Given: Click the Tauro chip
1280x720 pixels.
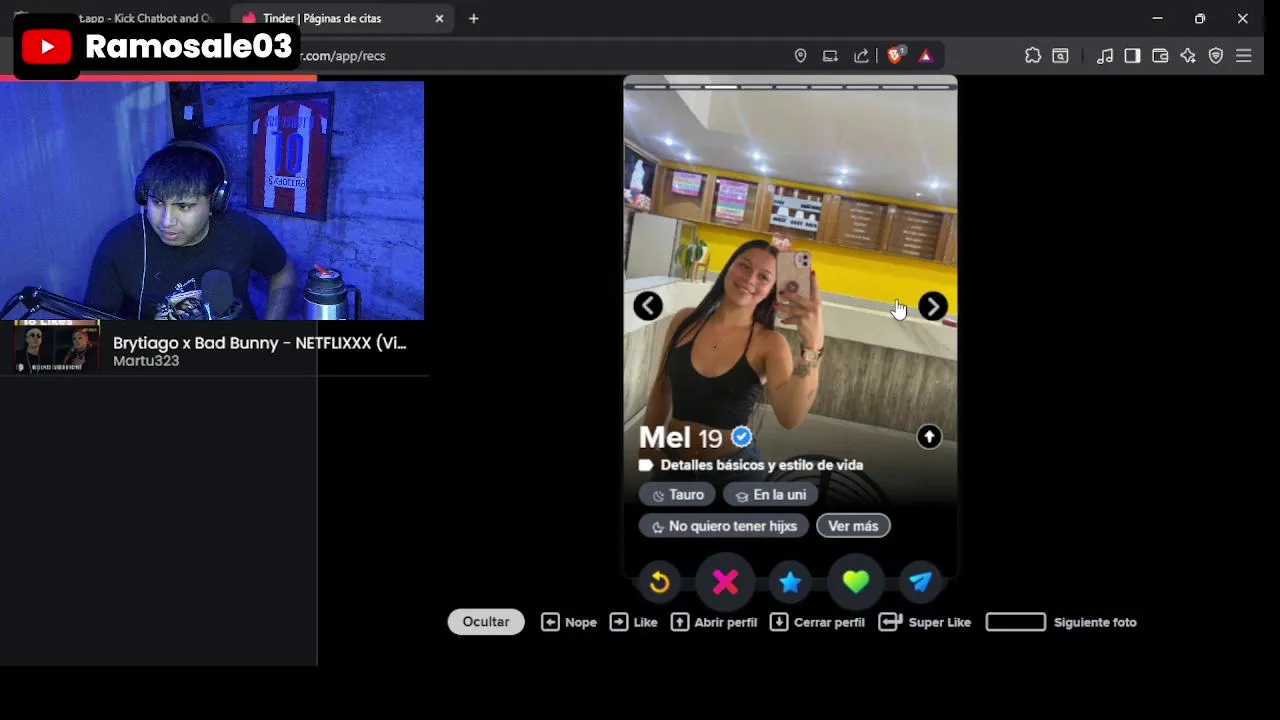Looking at the screenshot, I should [677, 495].
